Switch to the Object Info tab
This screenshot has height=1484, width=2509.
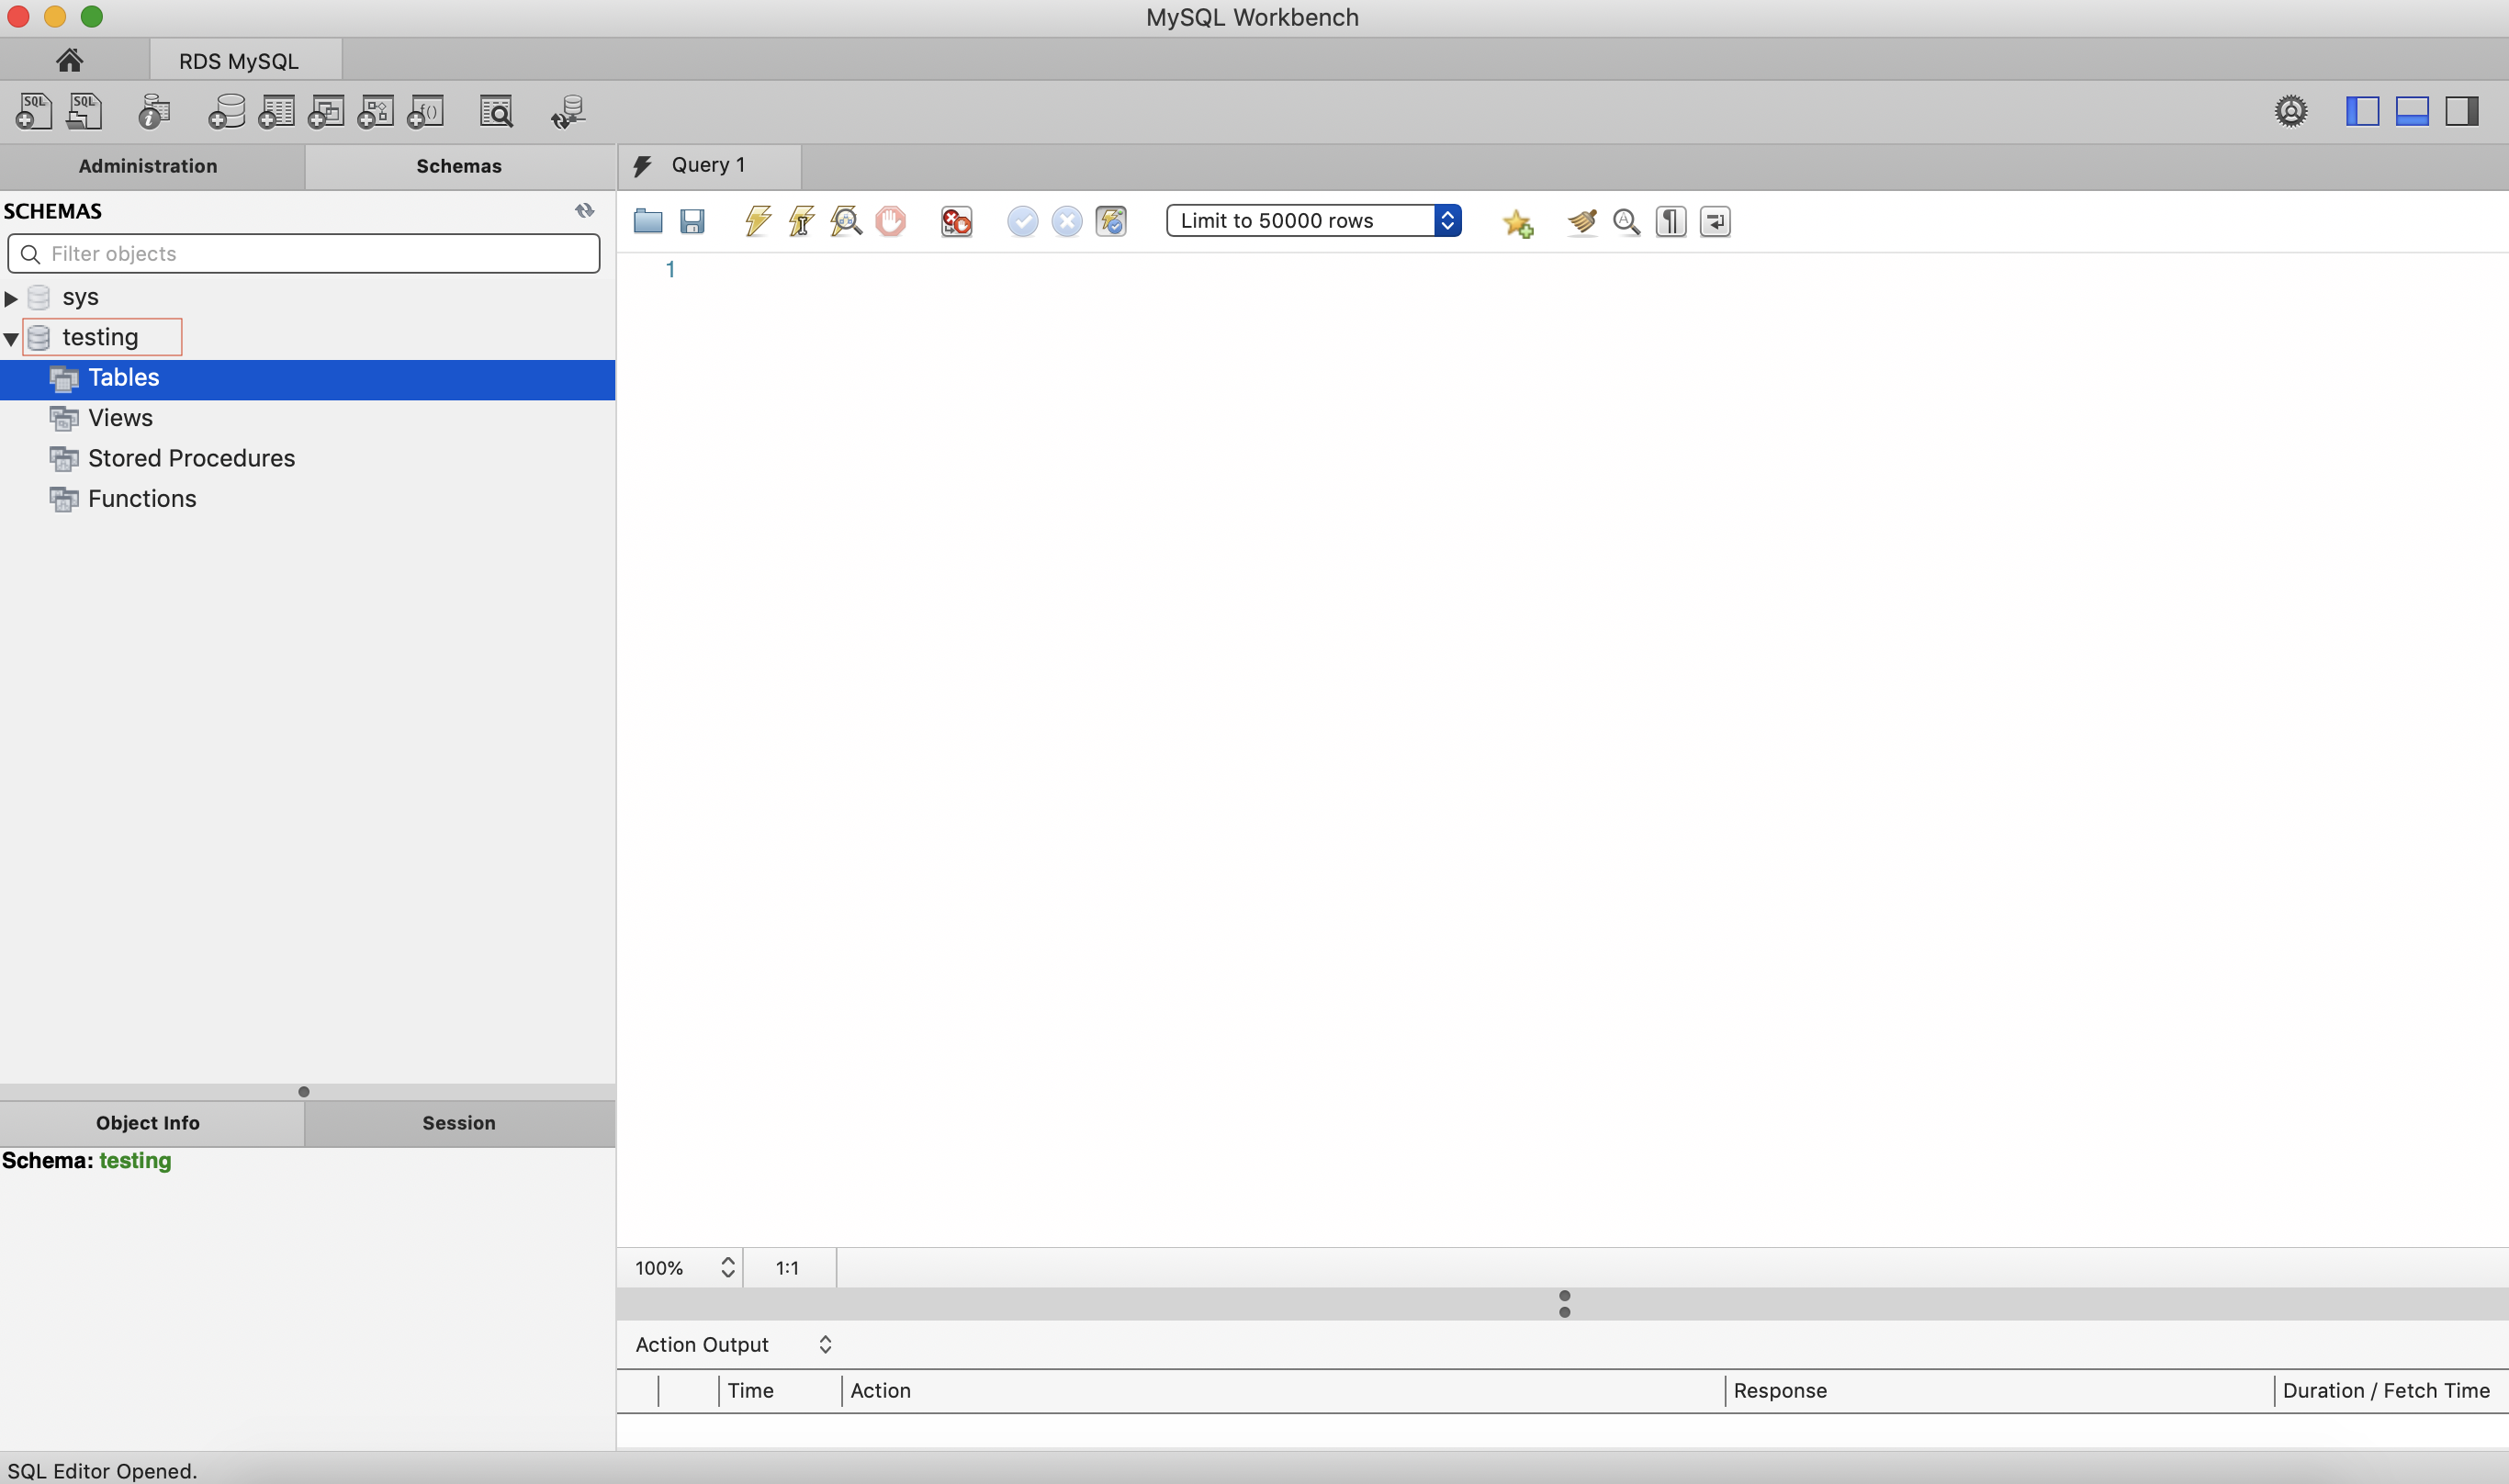[152, 1123]
